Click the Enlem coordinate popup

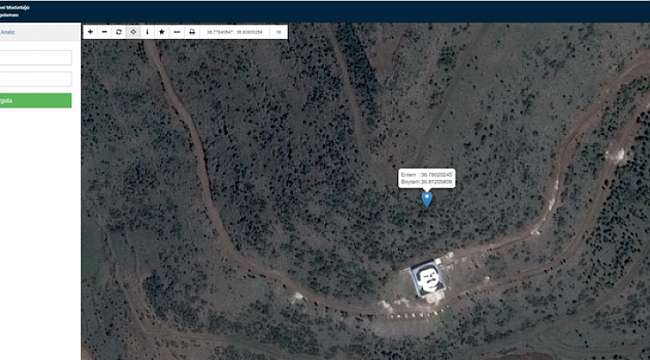427,178
